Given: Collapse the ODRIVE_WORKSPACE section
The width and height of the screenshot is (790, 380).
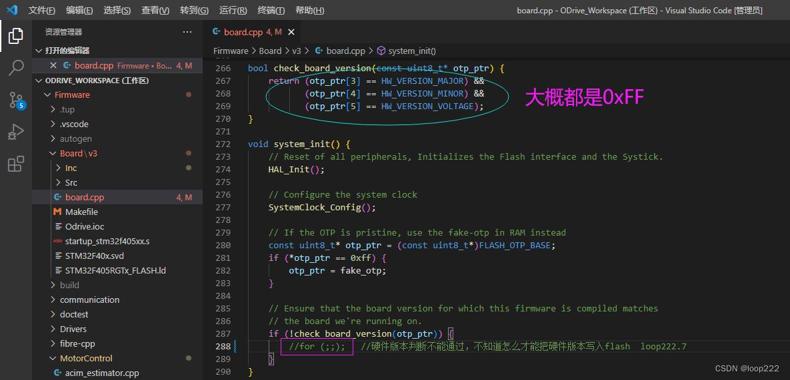Looking at the screenshot, I should click(x=117, y=81).
